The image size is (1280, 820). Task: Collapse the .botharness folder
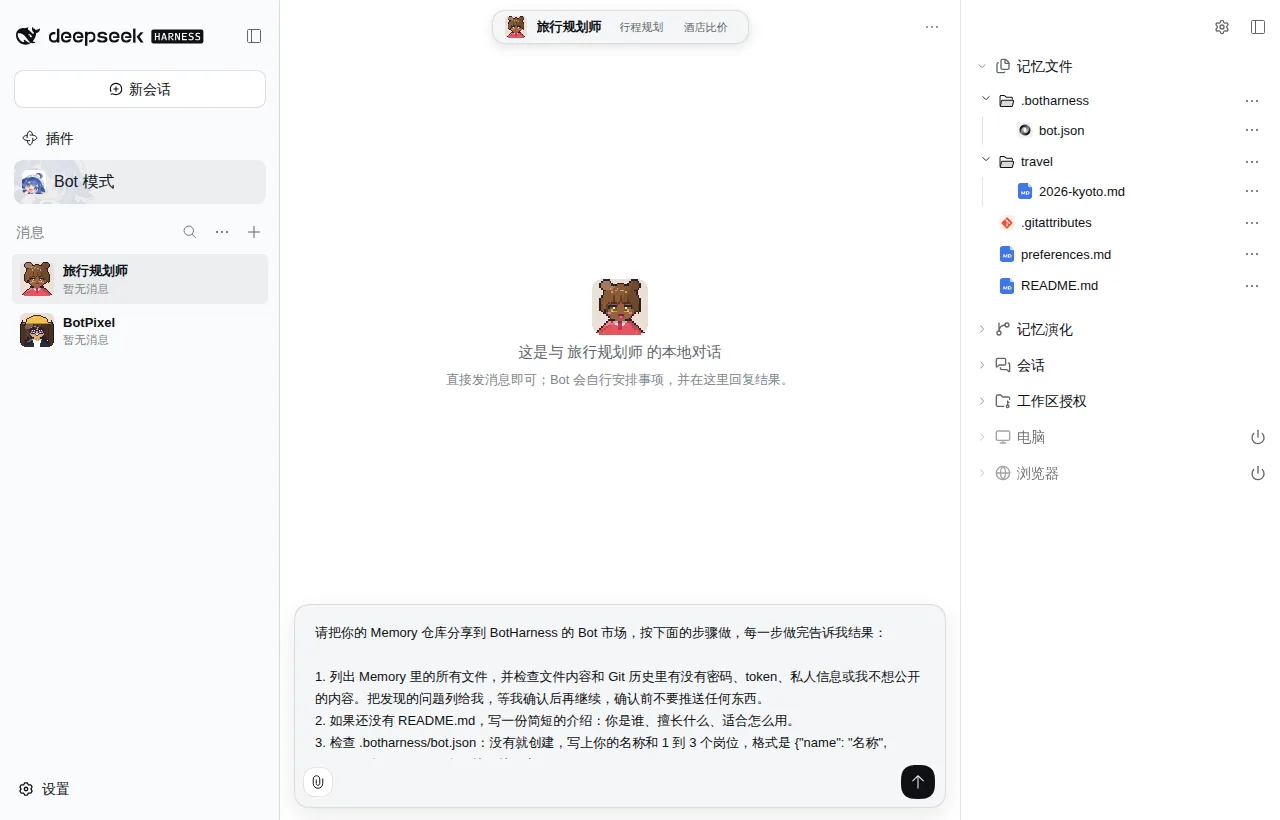pos(986,100)
